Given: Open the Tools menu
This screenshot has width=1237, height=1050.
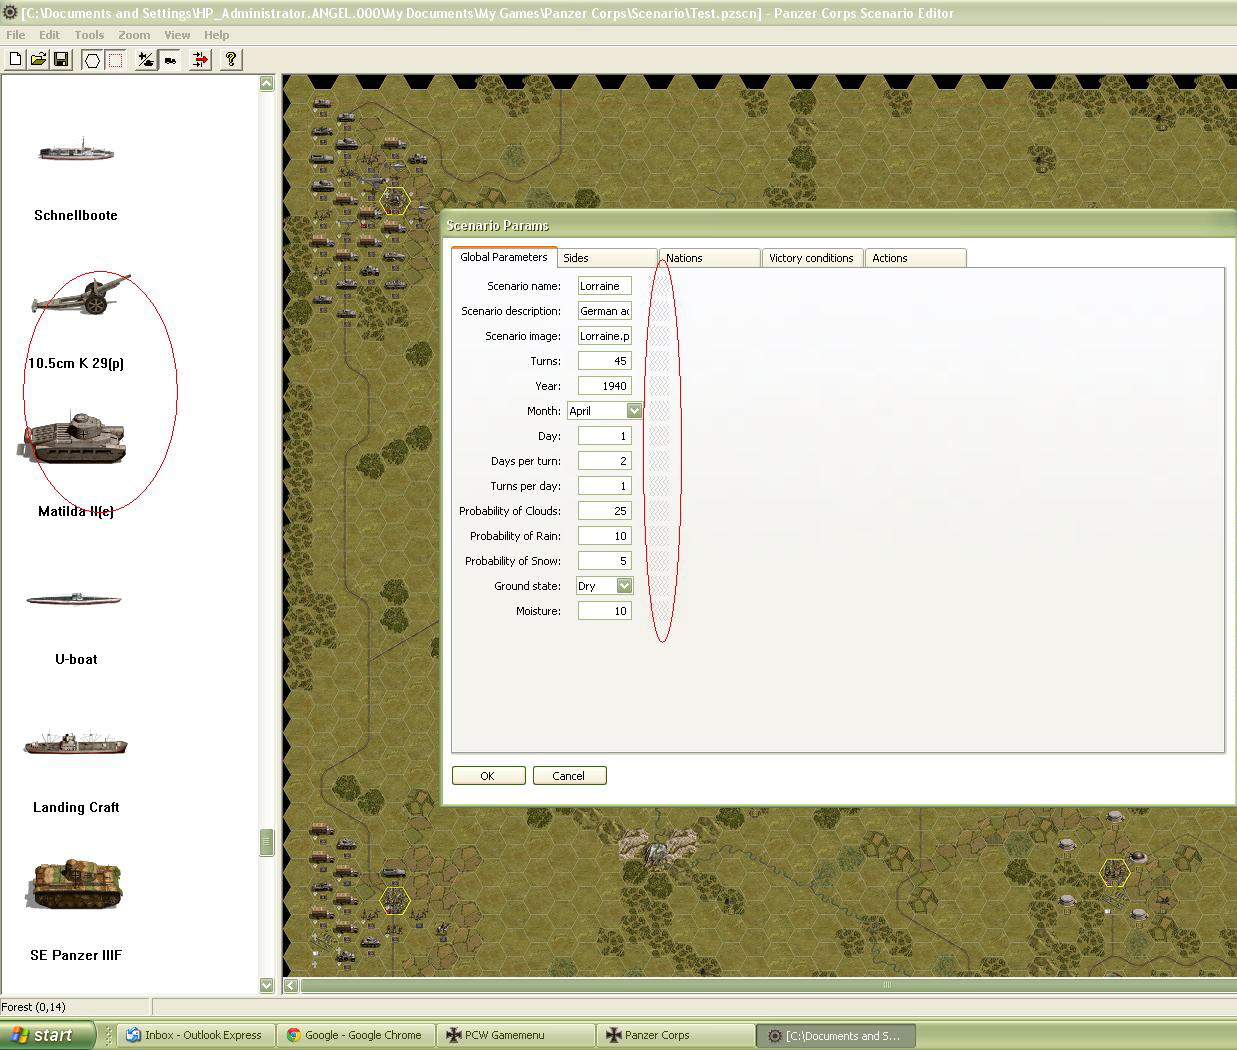Looking at the screenshot, I should [x=89, y=34].
